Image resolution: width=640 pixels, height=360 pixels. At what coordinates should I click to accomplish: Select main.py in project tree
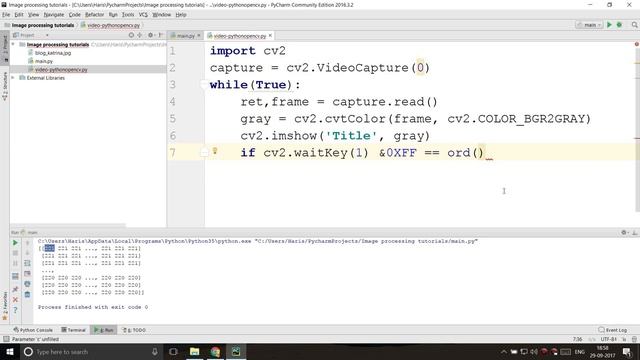click(x=44, y=61)
